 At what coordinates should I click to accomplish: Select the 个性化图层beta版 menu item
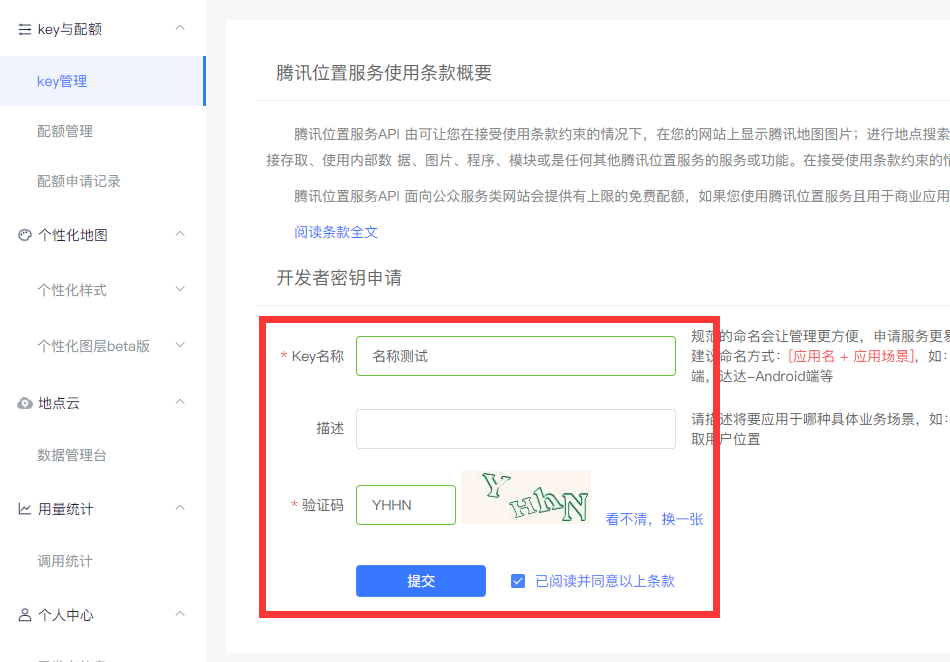point(93,346)
